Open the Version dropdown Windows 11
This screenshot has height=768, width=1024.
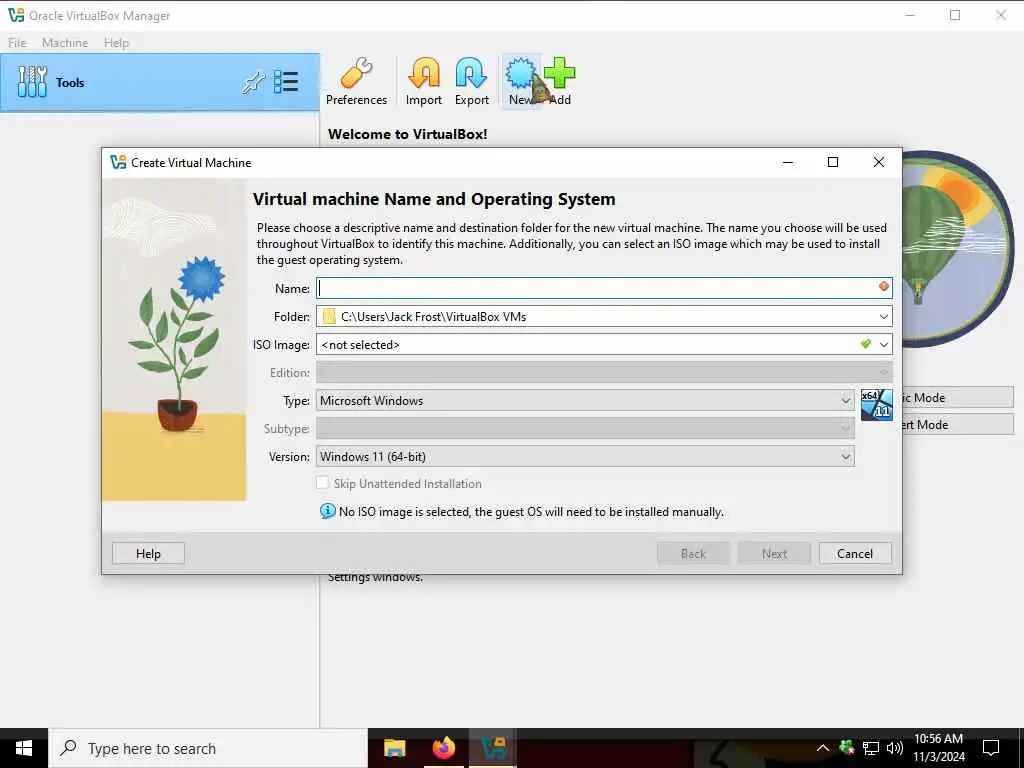click(585, 456)
